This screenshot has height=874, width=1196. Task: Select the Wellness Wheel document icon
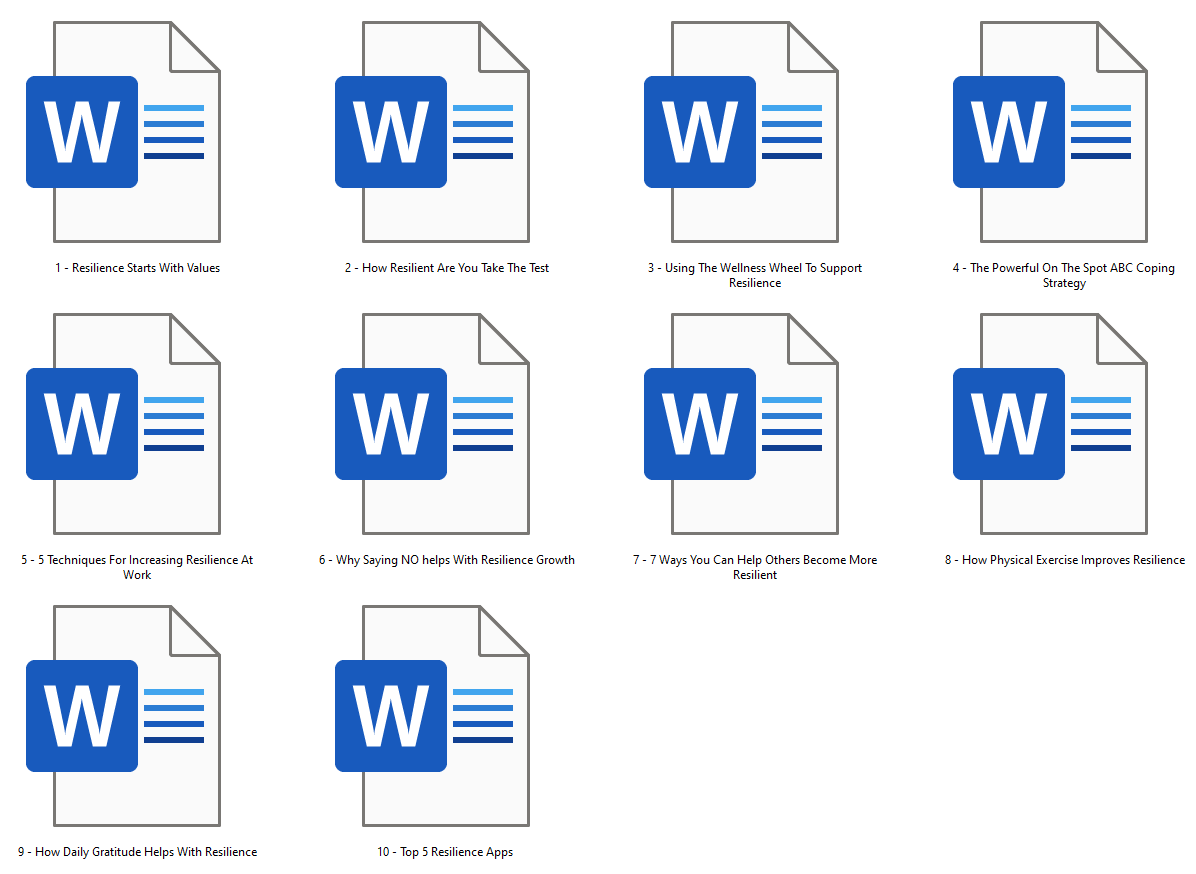coord(741,132)
